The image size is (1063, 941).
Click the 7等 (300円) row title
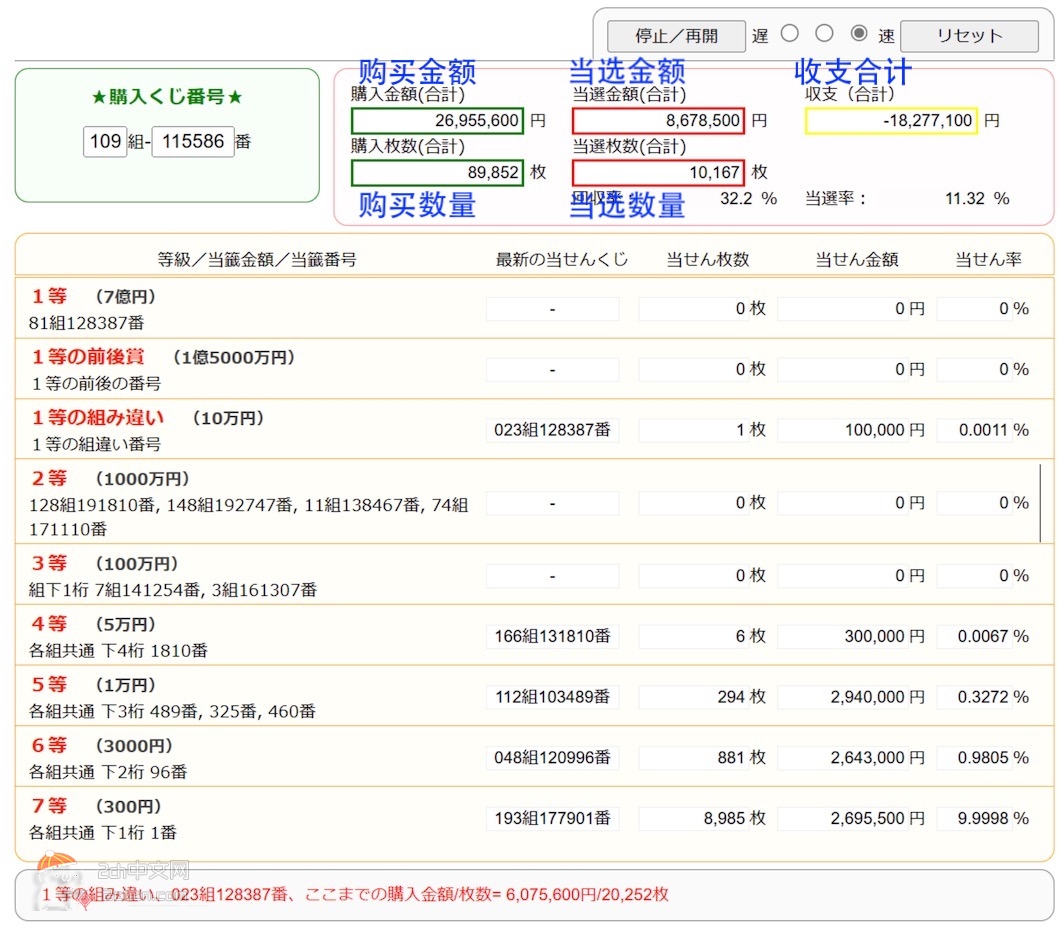coord(96,806)
